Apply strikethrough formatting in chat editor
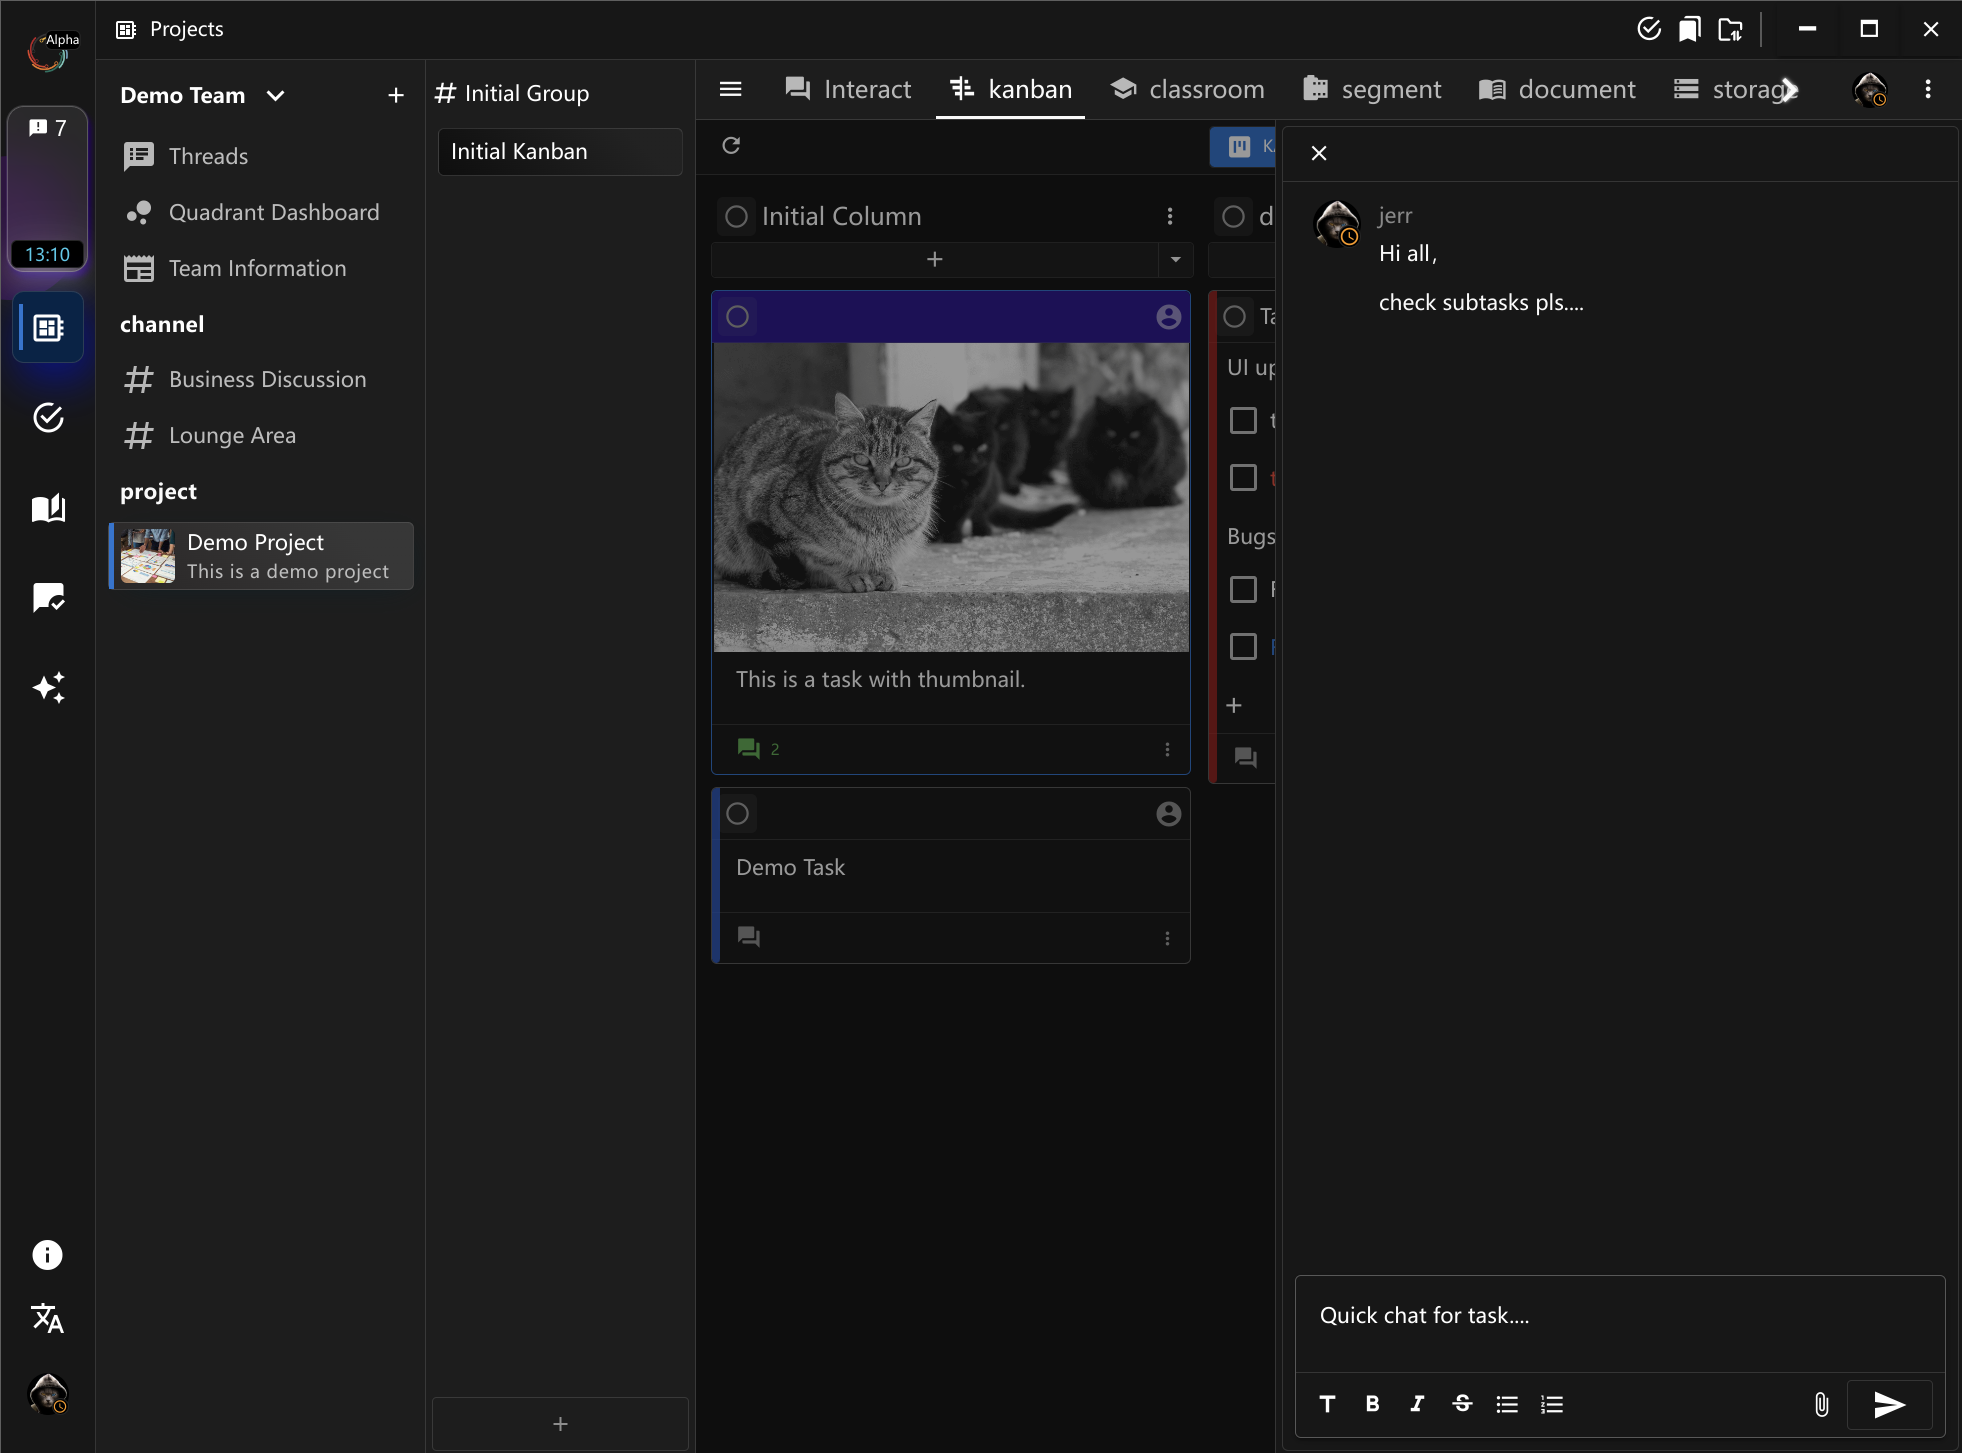Screen dimensions: 1962x1453 tap(1462, 1404)
